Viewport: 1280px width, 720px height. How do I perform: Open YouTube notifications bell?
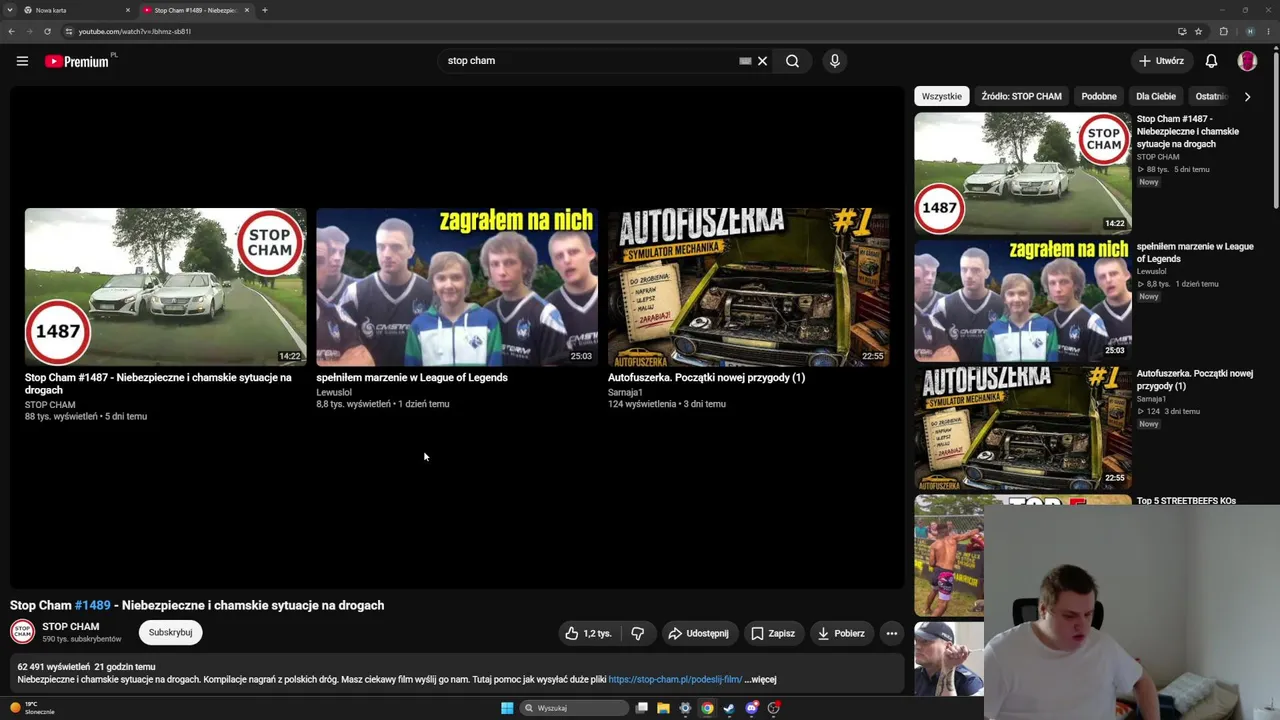click(x=1211, y=61)
